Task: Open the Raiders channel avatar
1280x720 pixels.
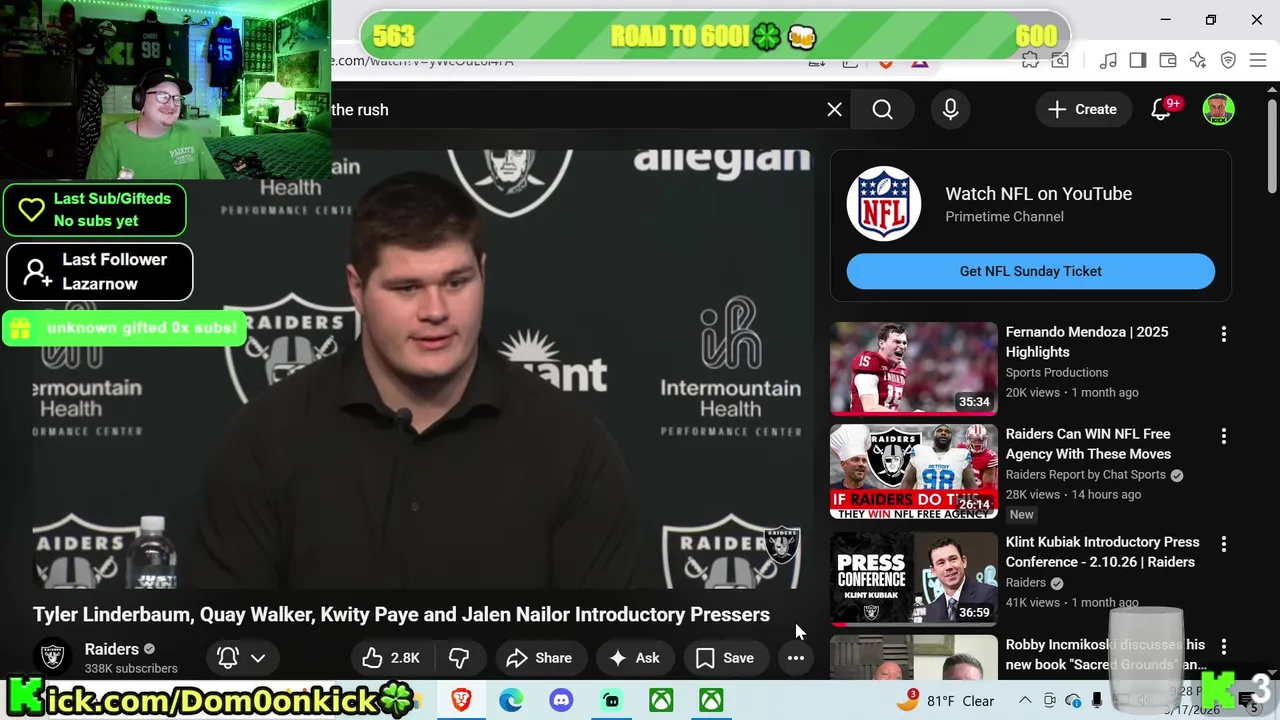Action: 52,657
